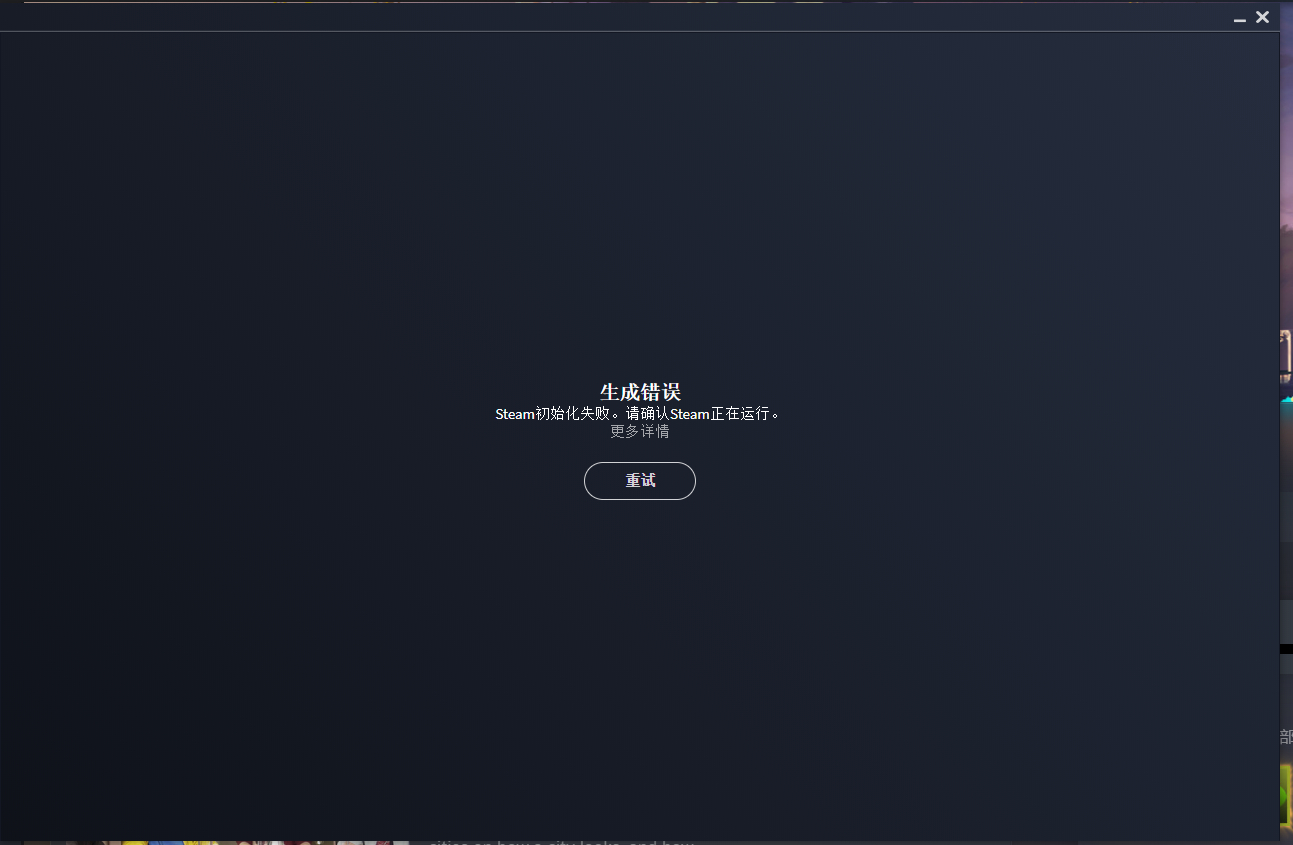Click the 生成错误 heading text
The height and width of the screenshot is (845, 1293).
tap(640, 392)
